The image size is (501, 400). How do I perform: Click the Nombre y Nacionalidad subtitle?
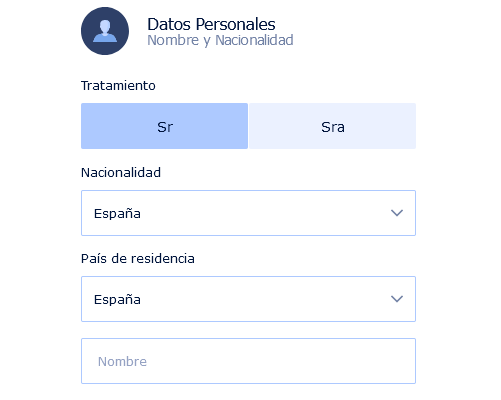coord(220,40)
